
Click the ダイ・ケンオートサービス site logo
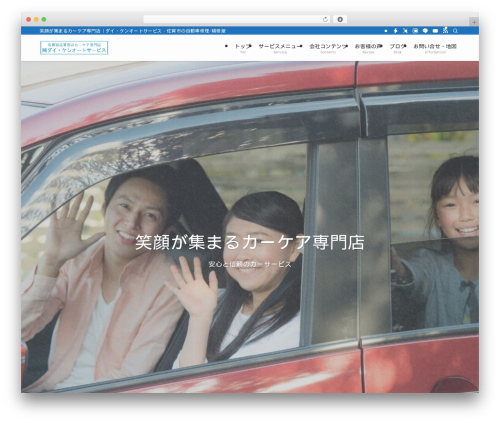pos(74,48)
